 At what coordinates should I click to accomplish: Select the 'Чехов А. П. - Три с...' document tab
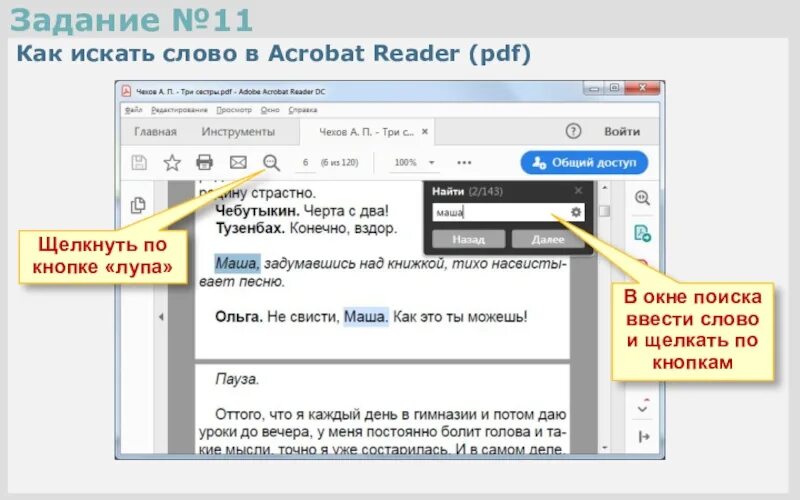[x=366, y=132]
